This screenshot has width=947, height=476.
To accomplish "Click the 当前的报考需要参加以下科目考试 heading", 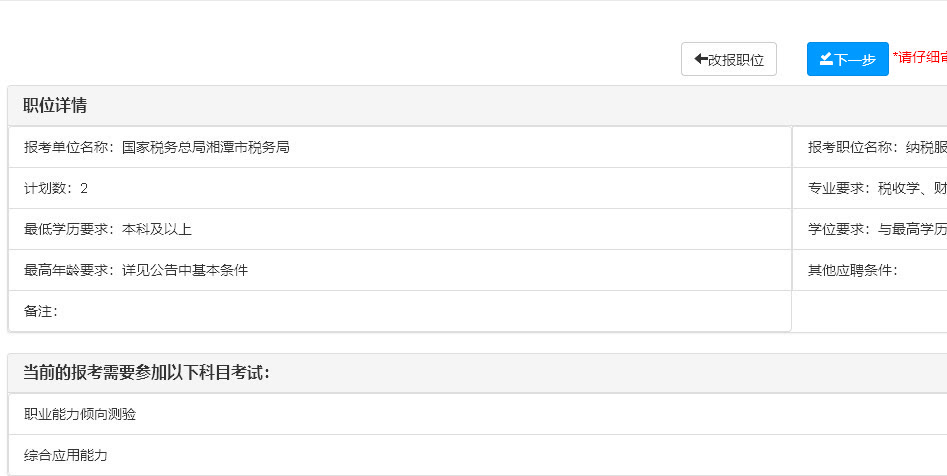I will coord(146,373).
